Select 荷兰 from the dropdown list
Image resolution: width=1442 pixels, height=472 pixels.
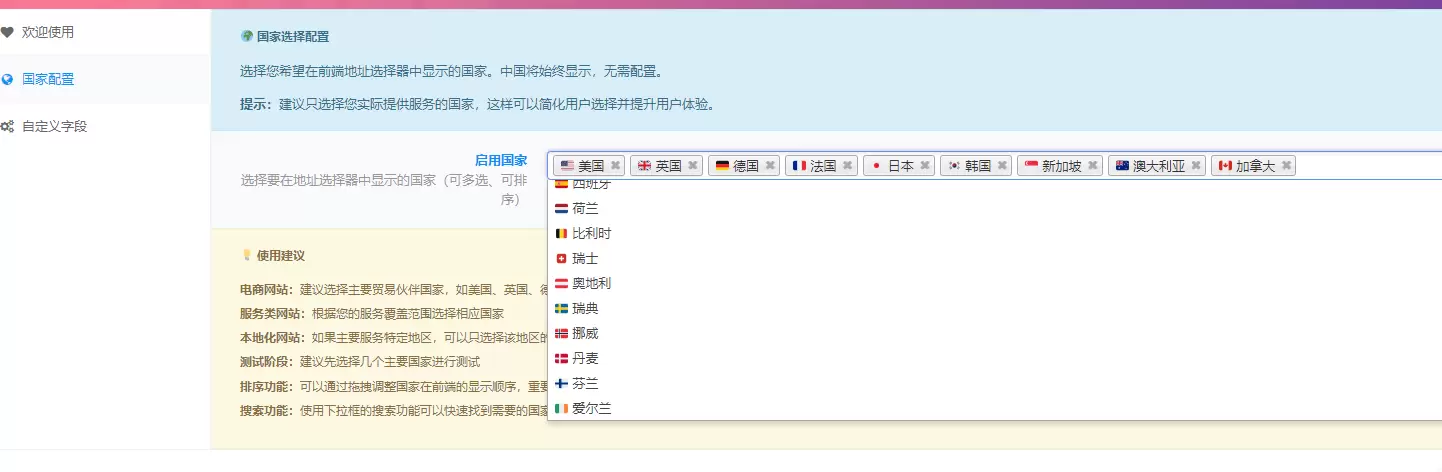click(995, 208)
